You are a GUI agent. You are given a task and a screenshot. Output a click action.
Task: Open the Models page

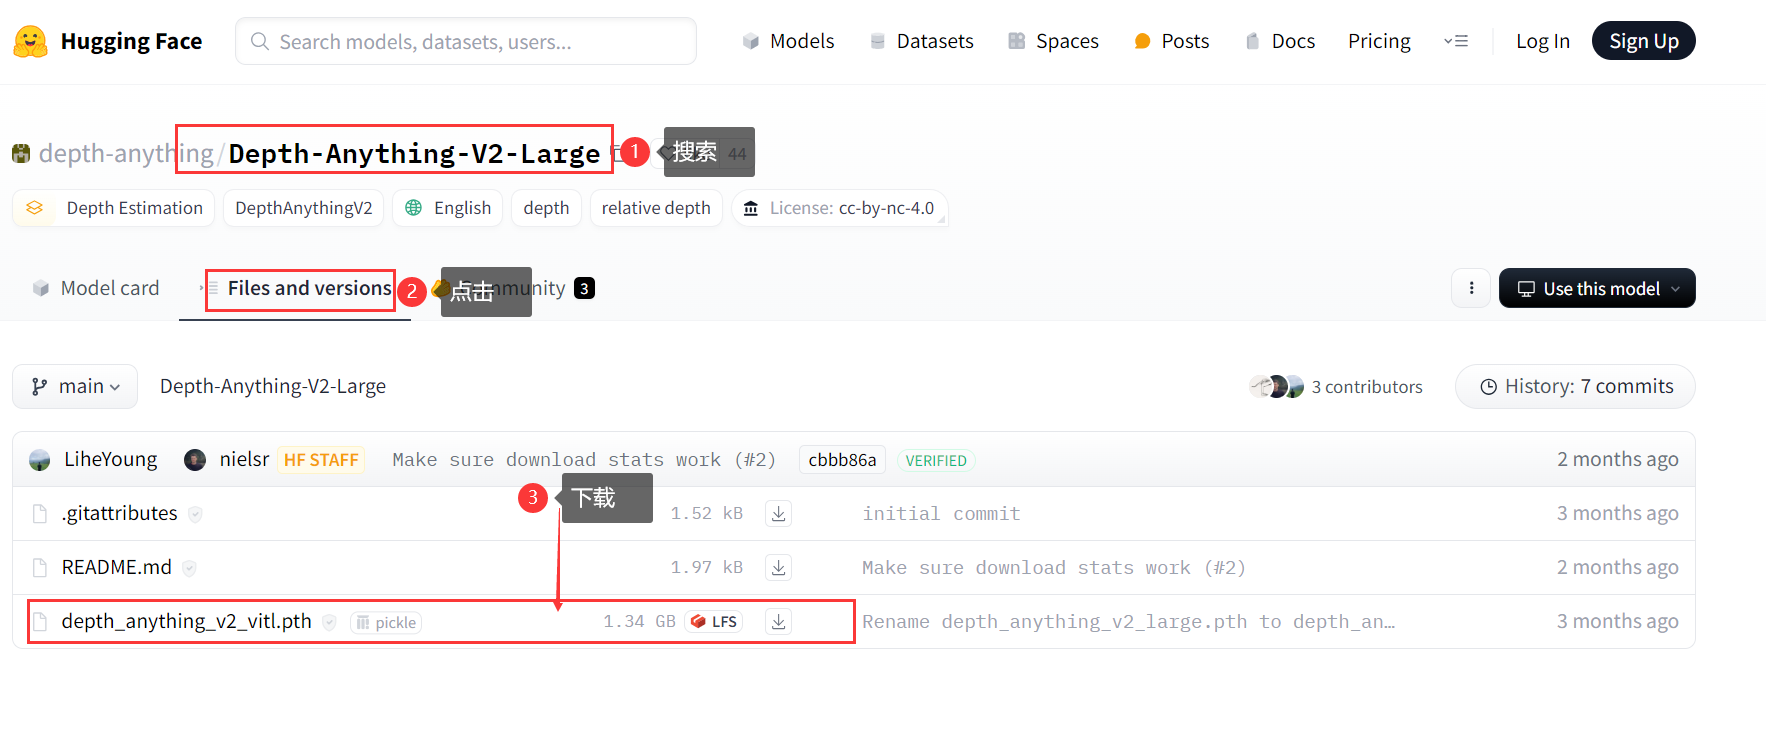click(788, 41)
